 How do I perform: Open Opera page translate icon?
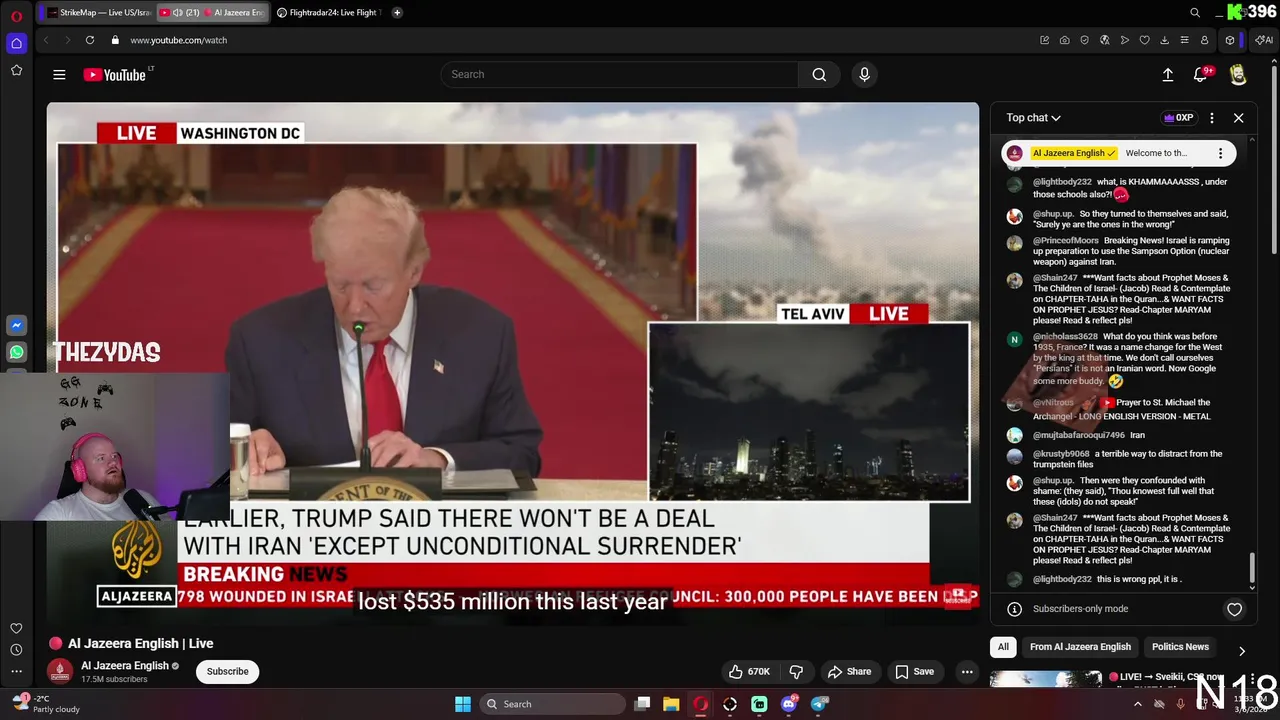[x=1104, y=40]
